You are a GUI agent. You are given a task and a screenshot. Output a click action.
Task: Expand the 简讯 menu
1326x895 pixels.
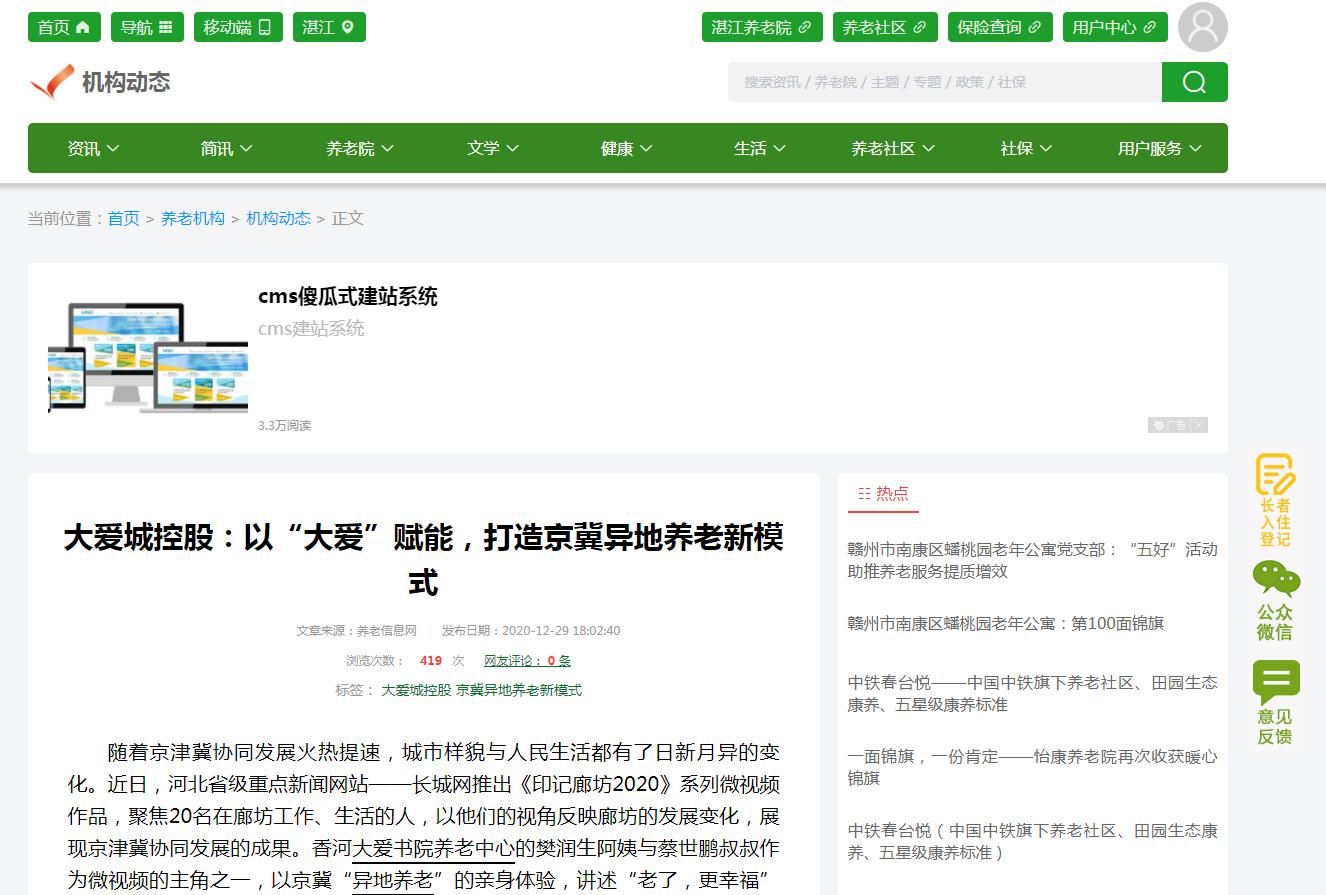[x=227, y=148]
